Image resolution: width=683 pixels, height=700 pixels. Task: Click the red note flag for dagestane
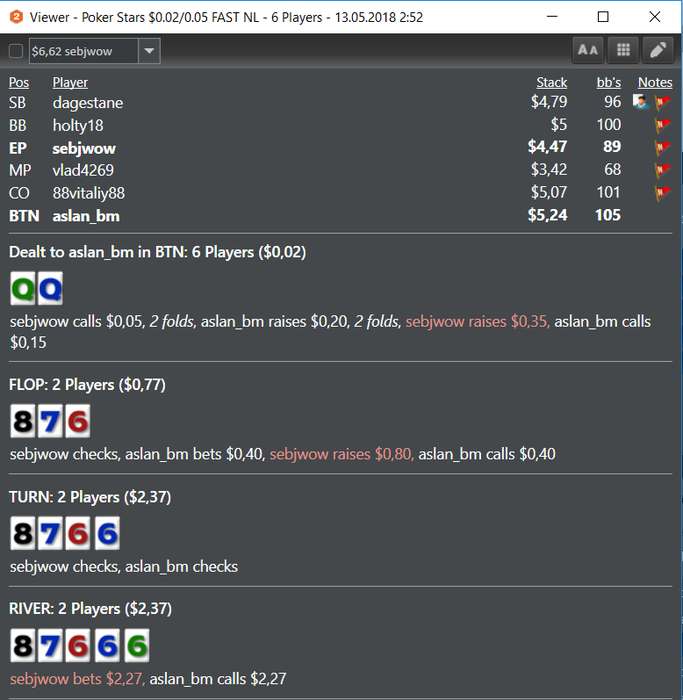pos(663,102)
